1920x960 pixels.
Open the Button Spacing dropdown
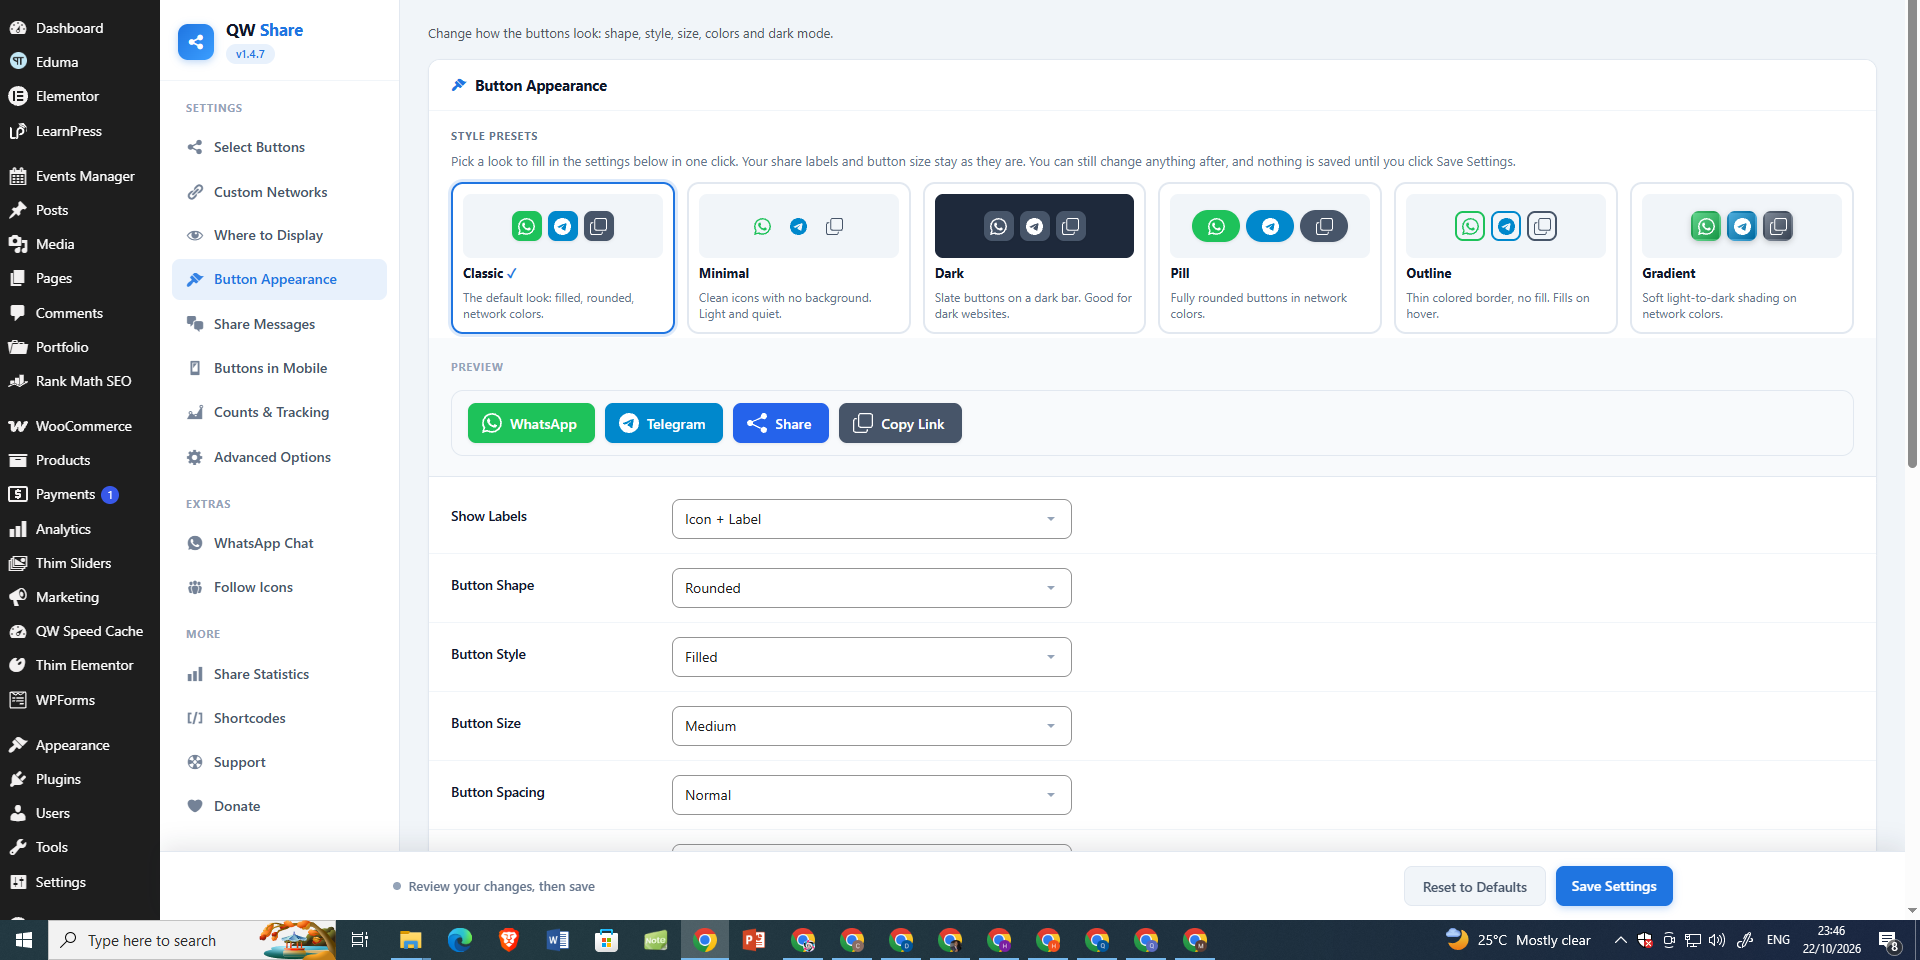pyautogui.click(x=872, y=795)
